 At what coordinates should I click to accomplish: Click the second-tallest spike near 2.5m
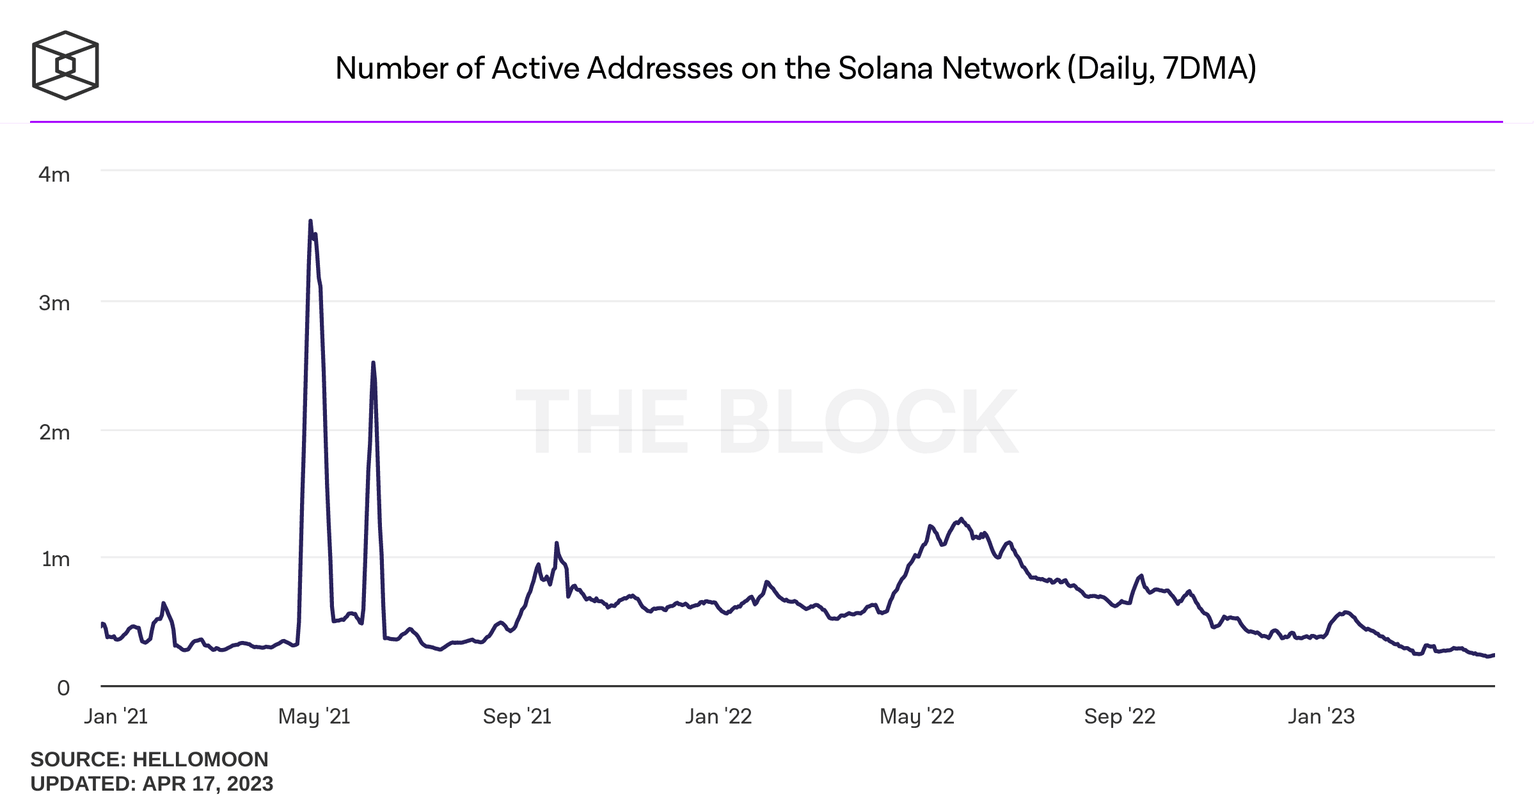click(x=373, y=364)
